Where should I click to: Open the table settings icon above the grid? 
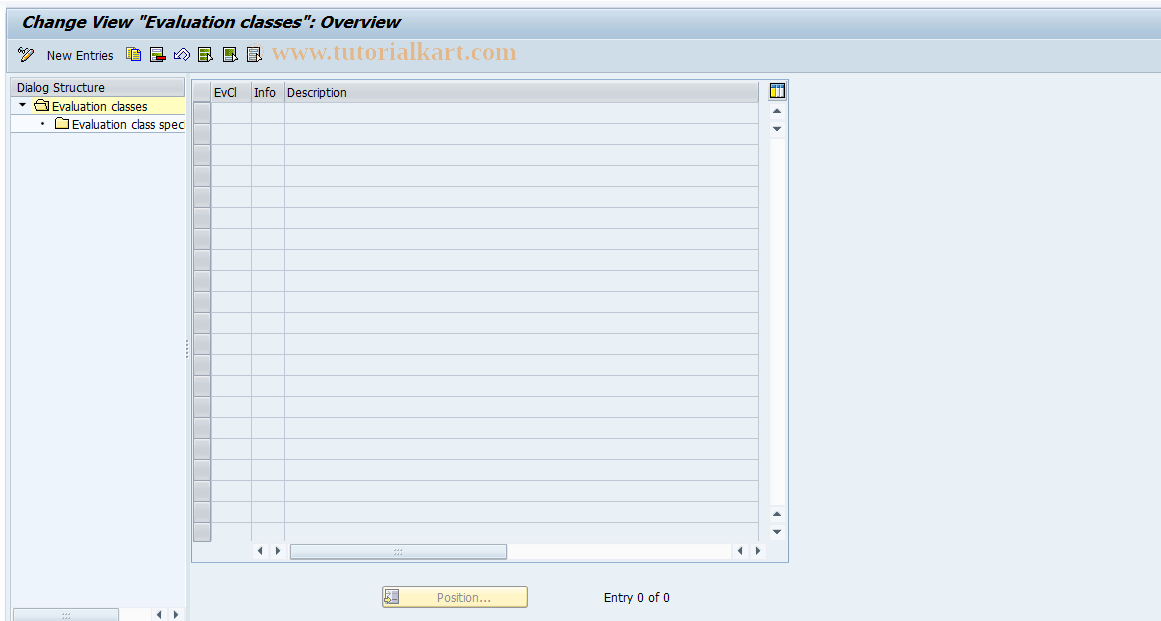[777, 91]
